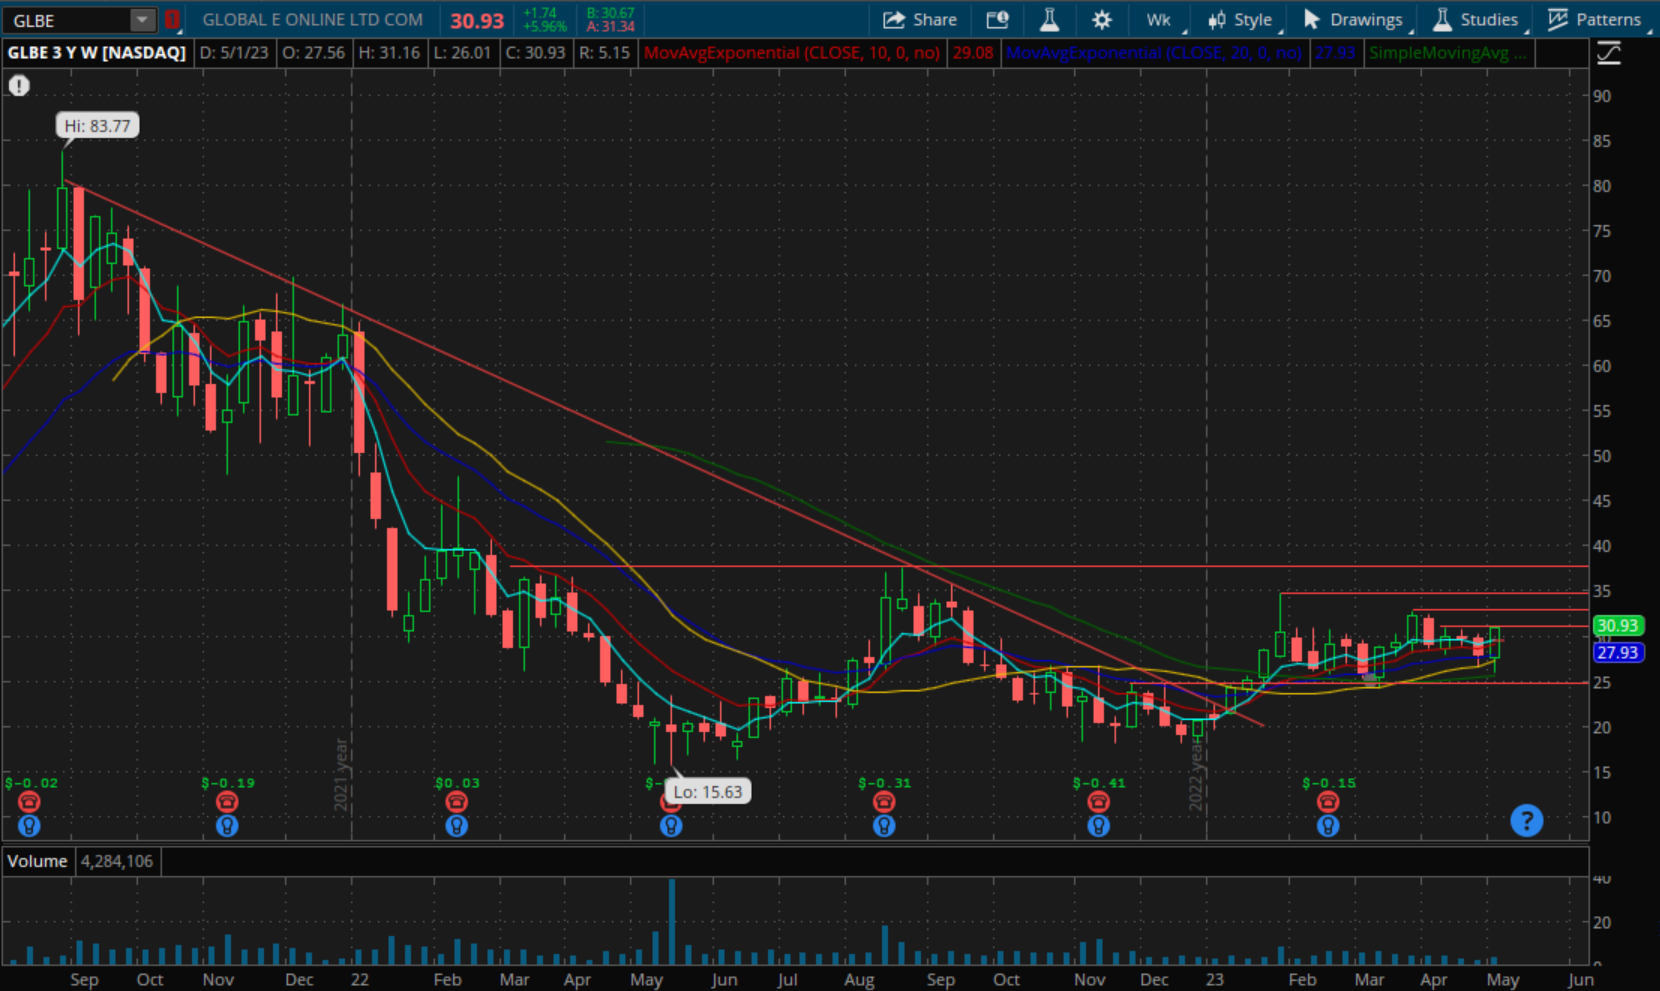Image resolution: width=1660 pixels, height=991 pixels.
Task: Click the last price 30.93 in top bar
Action: pyautogui.click(x=477, y=20)
